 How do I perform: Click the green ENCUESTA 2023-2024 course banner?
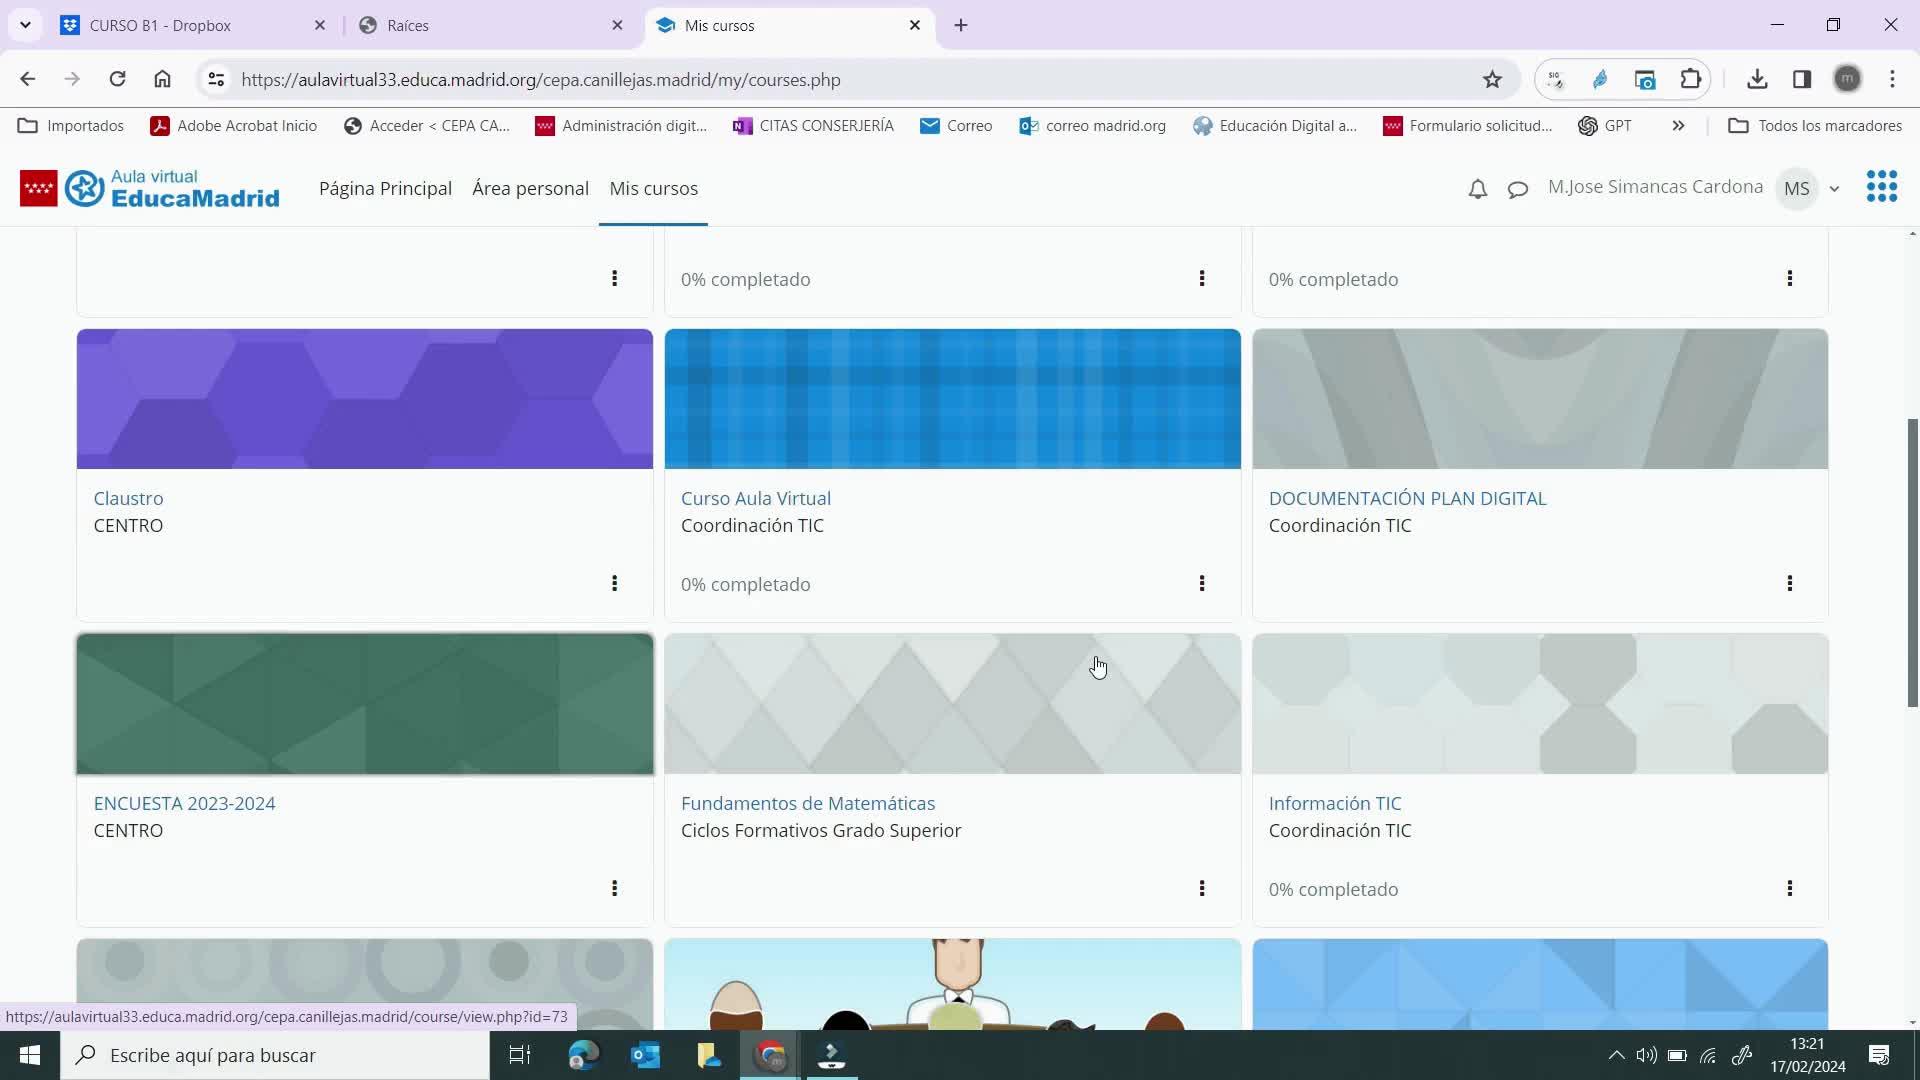click(365, 703)
